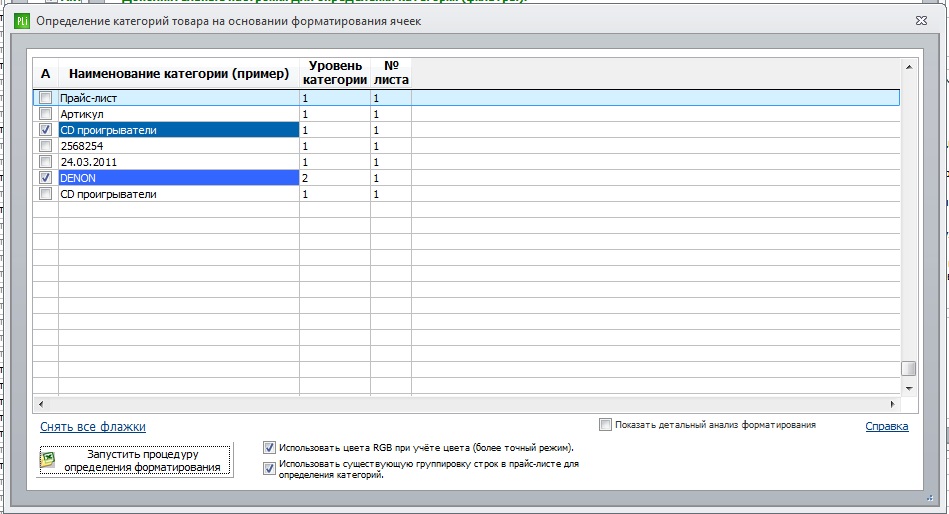This screenshot has height=514, width=949.
Task: Check the last CD проигрыватели row checkbox
Action: point(45,194)
